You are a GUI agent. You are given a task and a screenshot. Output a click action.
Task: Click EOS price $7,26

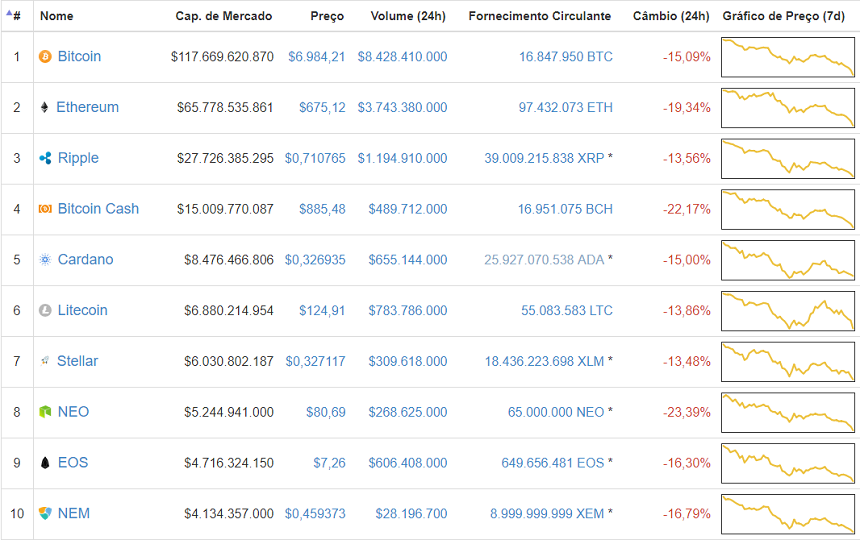tap(329, 463)
